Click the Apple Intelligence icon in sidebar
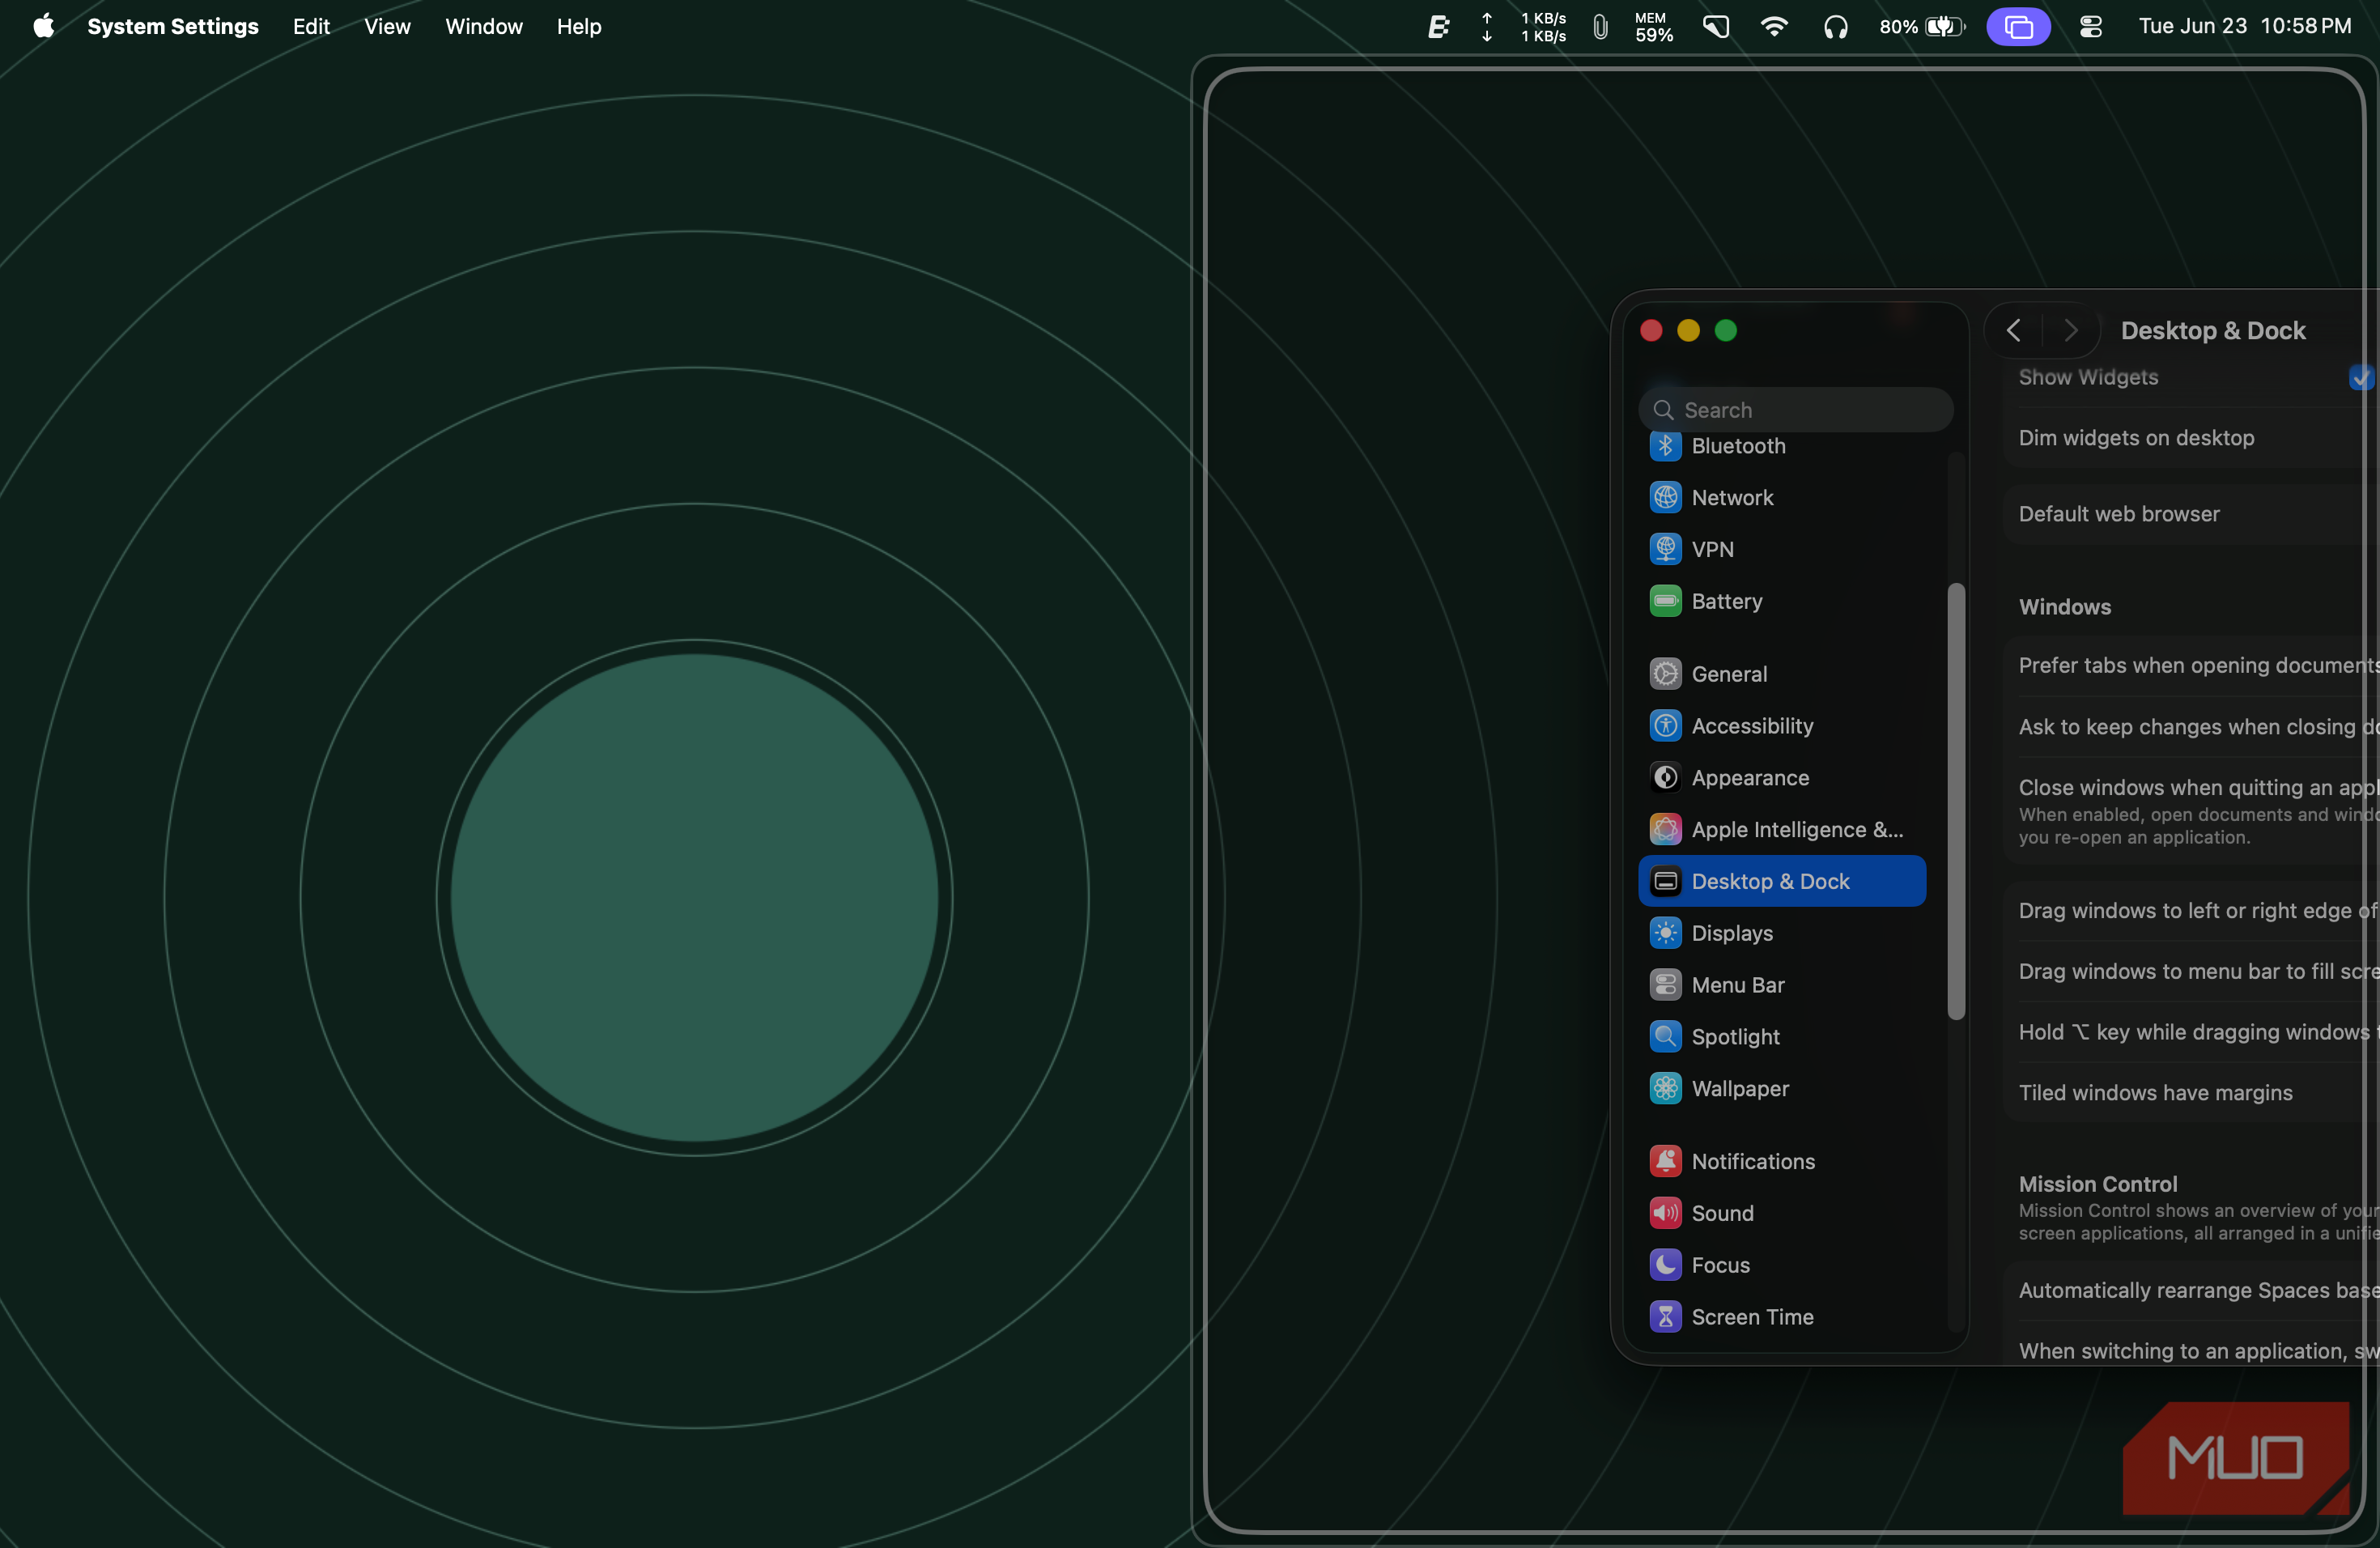The image size is (2380, 1548). click(1665, 830)
